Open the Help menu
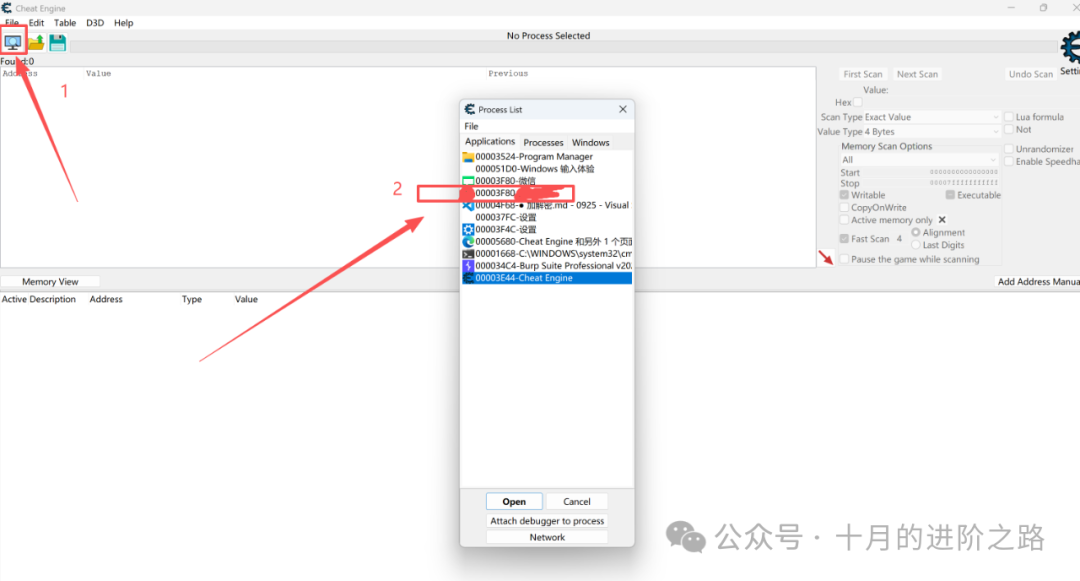Viewport: 1080px width, 581px height. pos(124,23)
